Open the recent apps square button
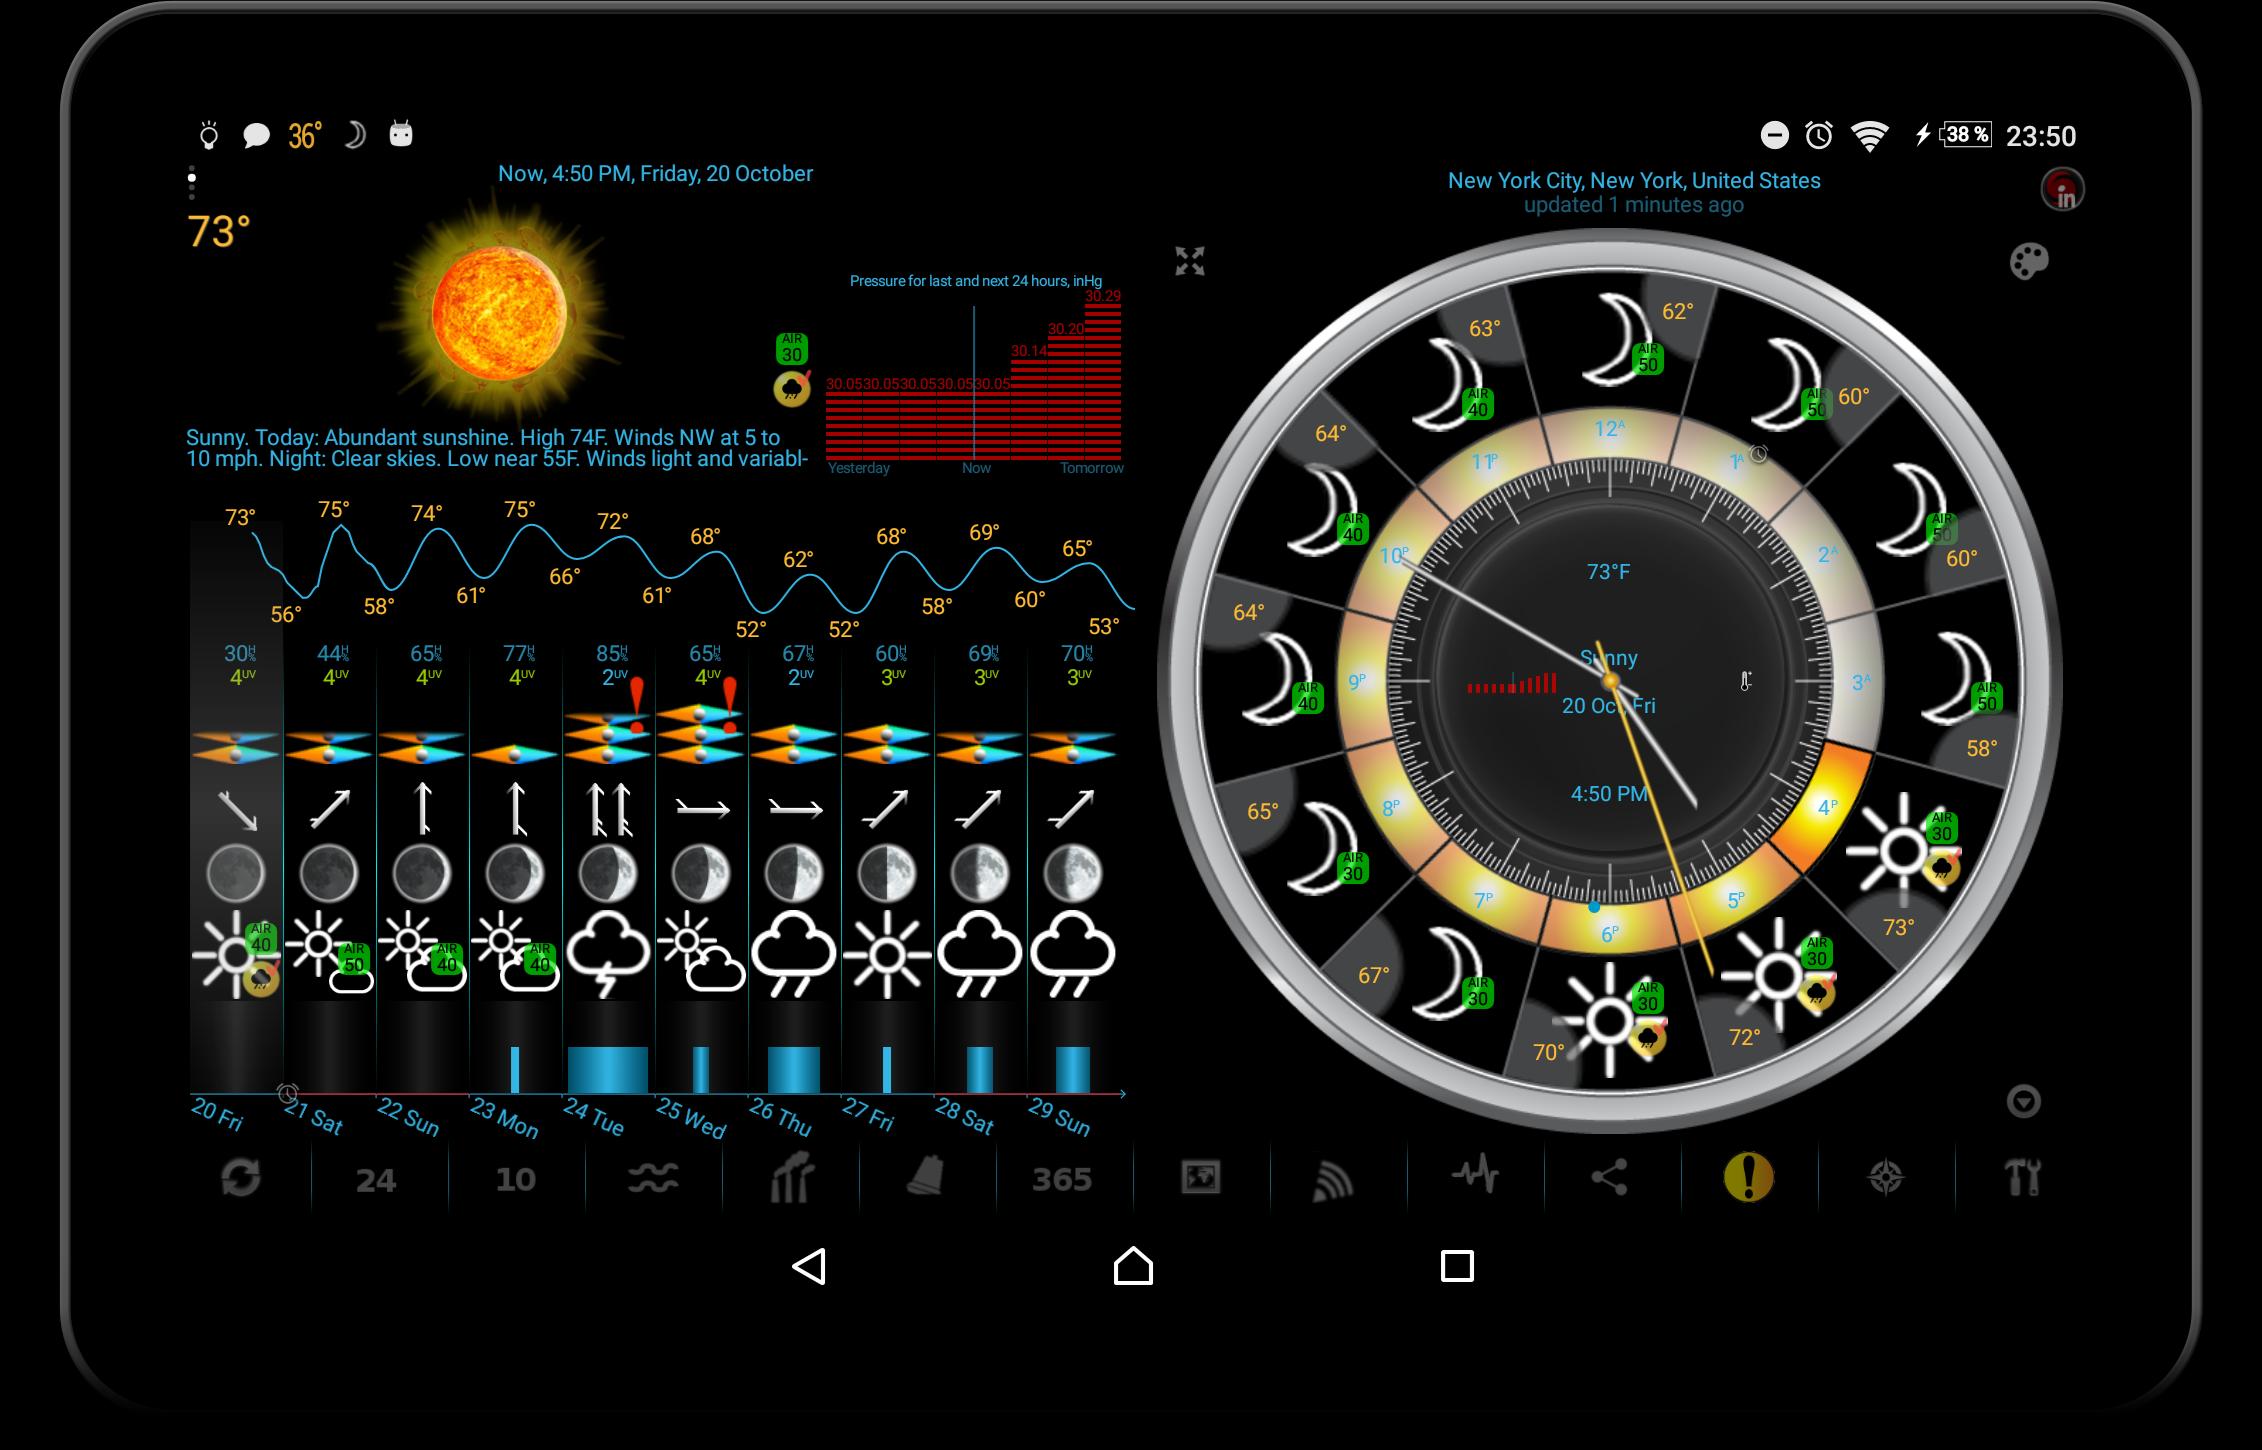The height and width of the screenshot is (1450, 2262). [x=1457, y=1266]
